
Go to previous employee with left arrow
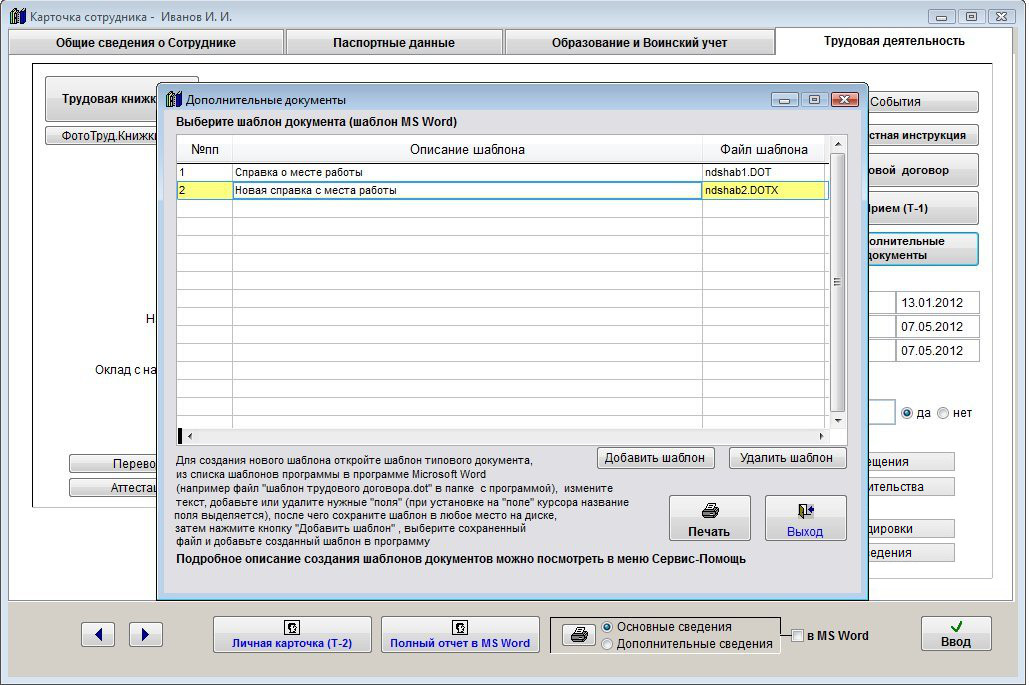pyautogui.click(x=98, y=634)
